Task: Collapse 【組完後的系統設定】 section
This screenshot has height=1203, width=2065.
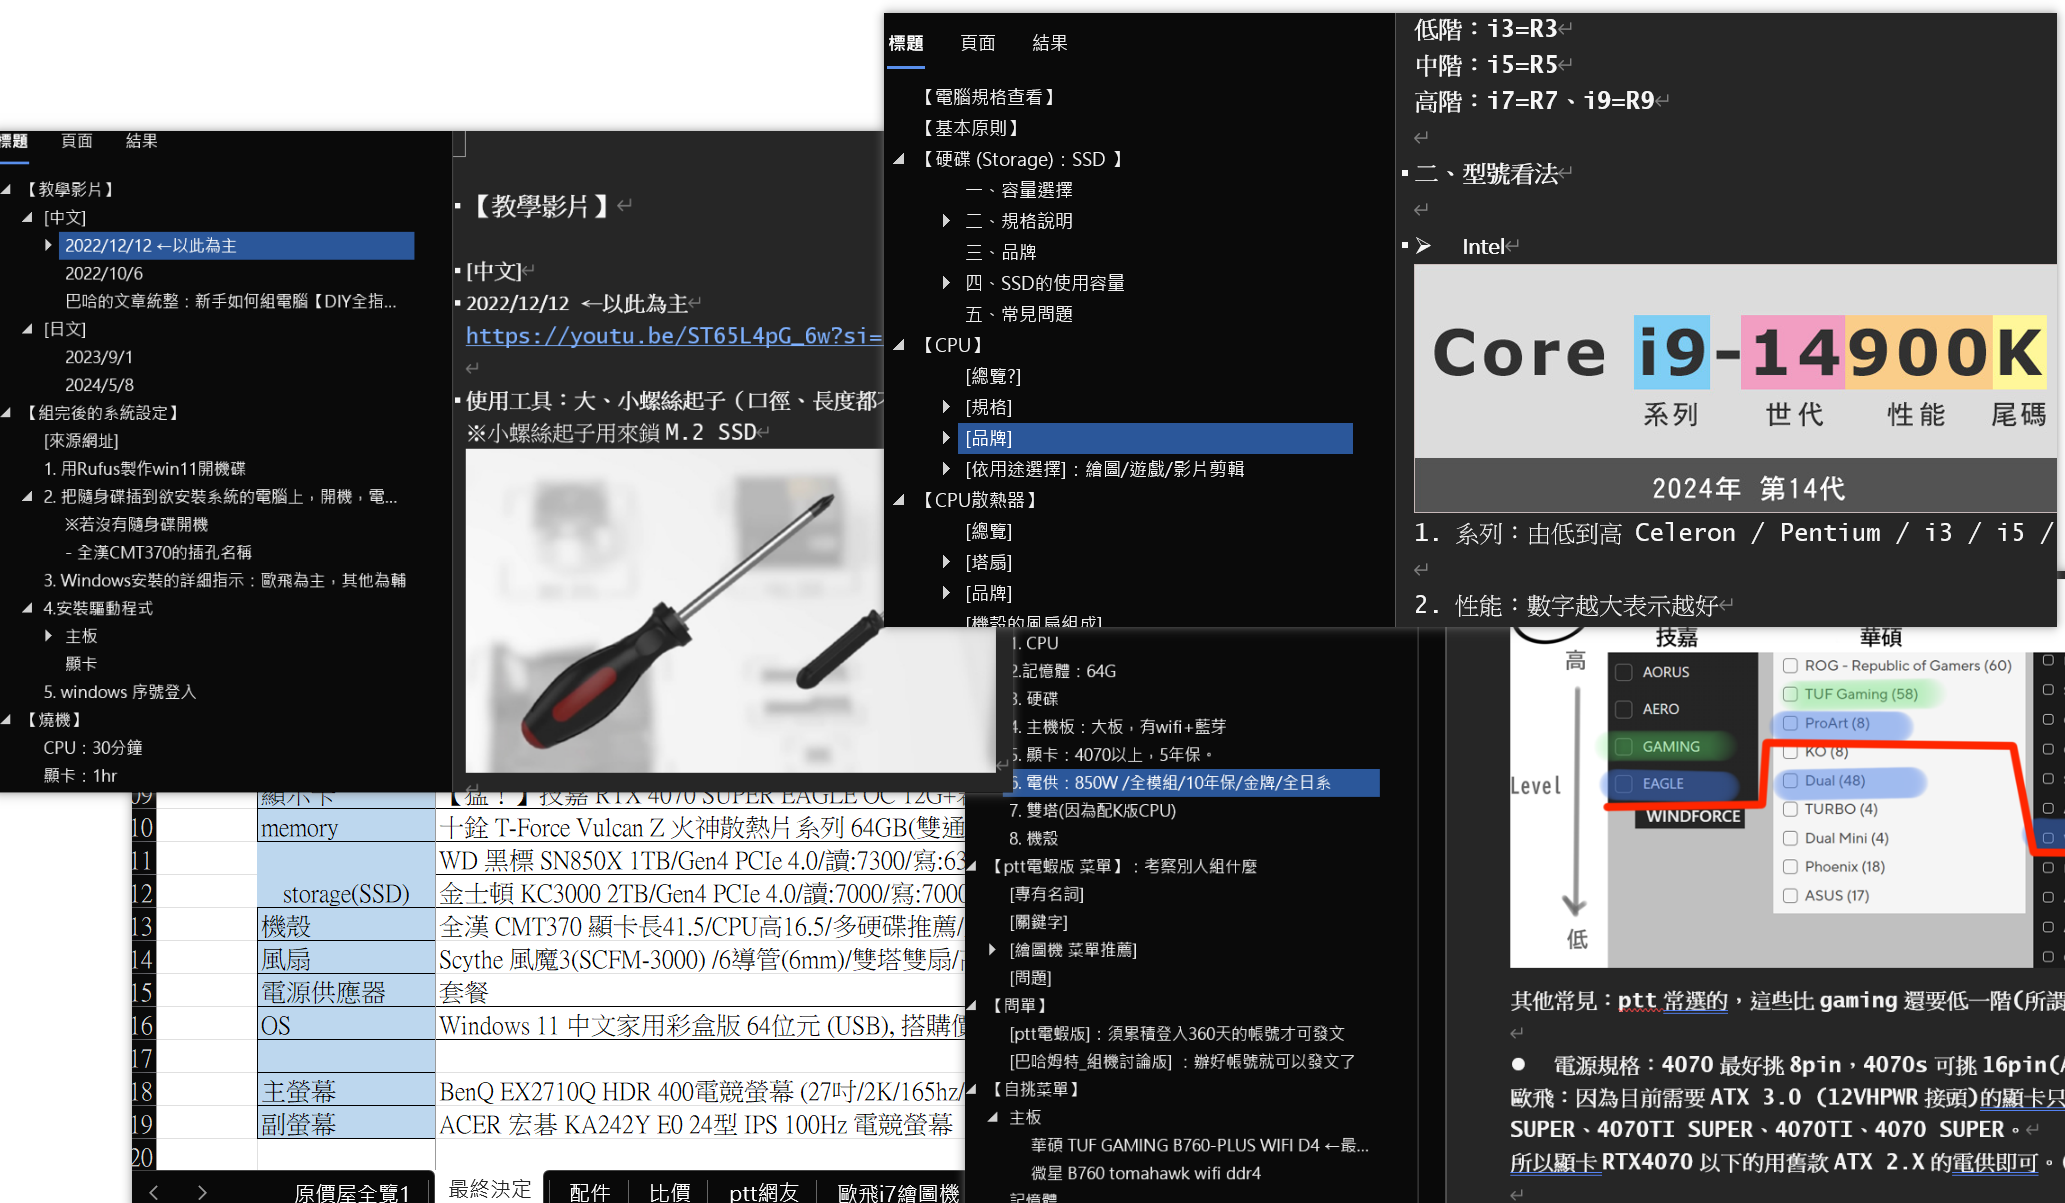Action: click(6, 412)
